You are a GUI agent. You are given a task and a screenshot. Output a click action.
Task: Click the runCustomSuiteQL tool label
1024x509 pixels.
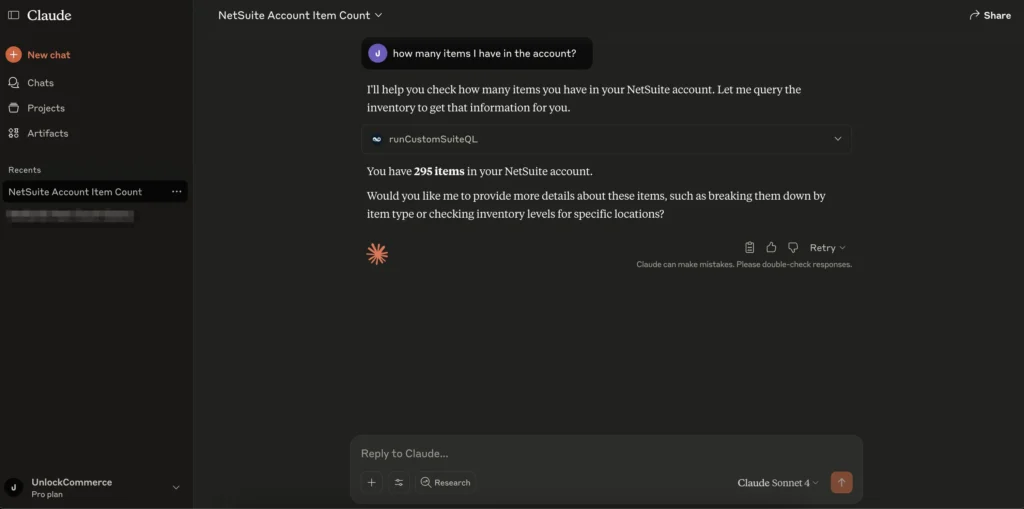pos(433,139)
